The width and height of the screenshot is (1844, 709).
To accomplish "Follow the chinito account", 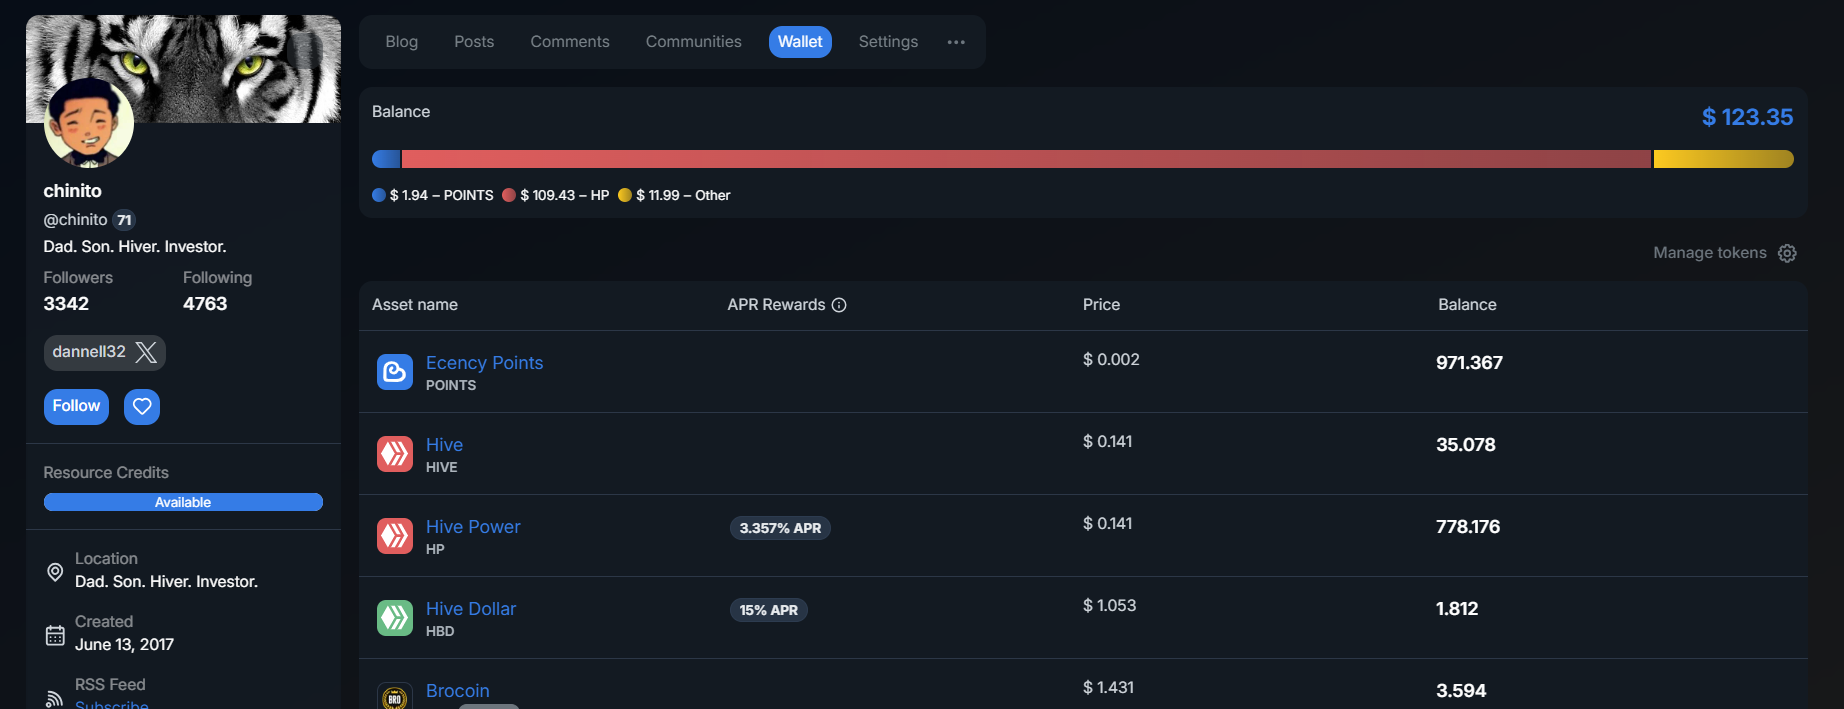I will coord(76,407).
